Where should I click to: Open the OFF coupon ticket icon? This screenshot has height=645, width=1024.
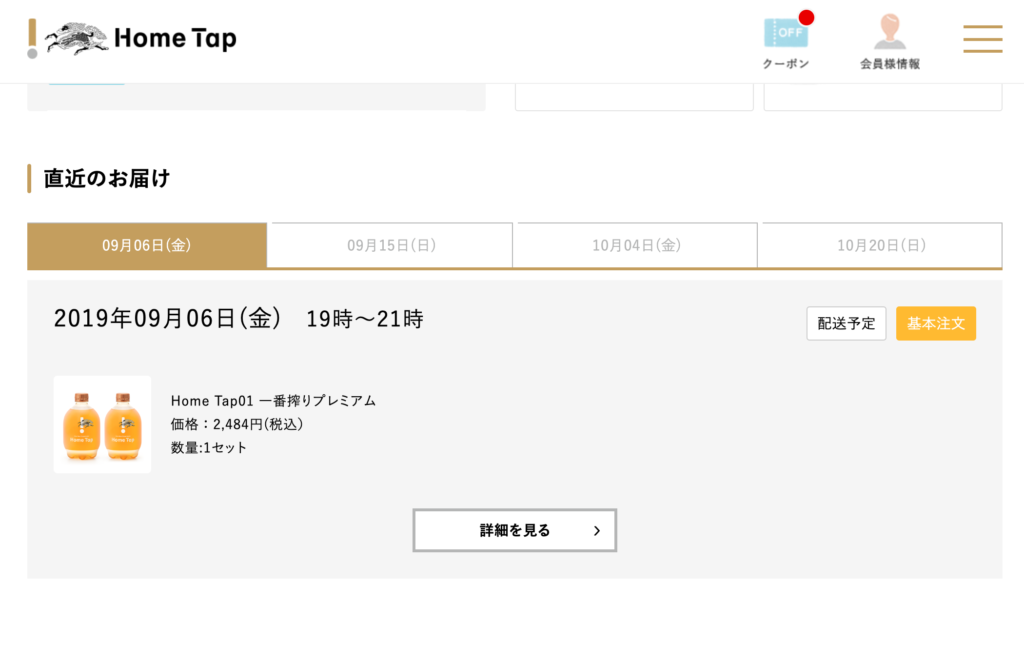785,33
